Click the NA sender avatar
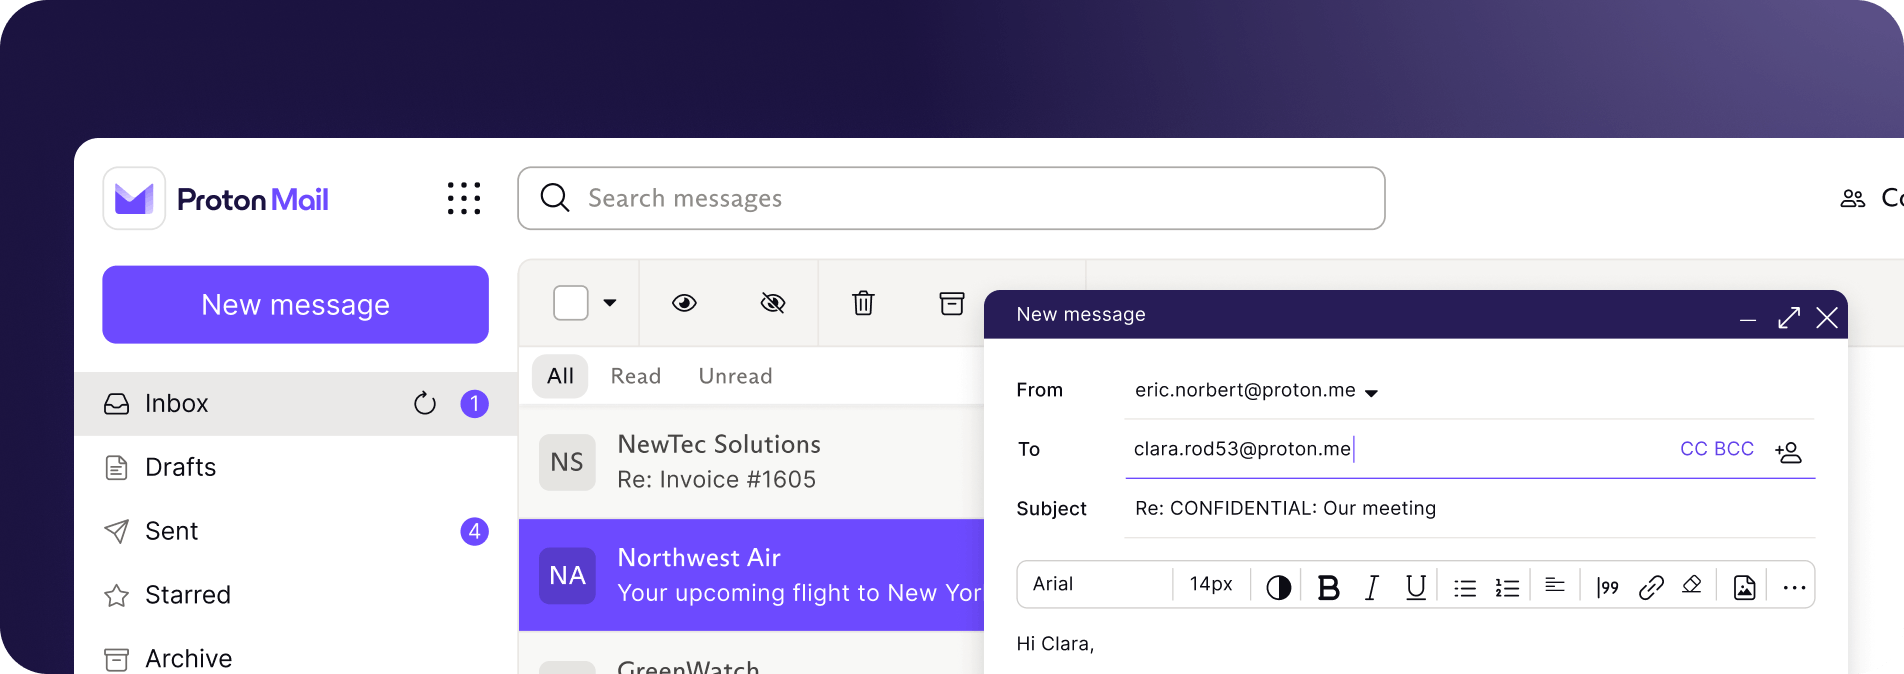1904x674 pixels. click(567, 575)
